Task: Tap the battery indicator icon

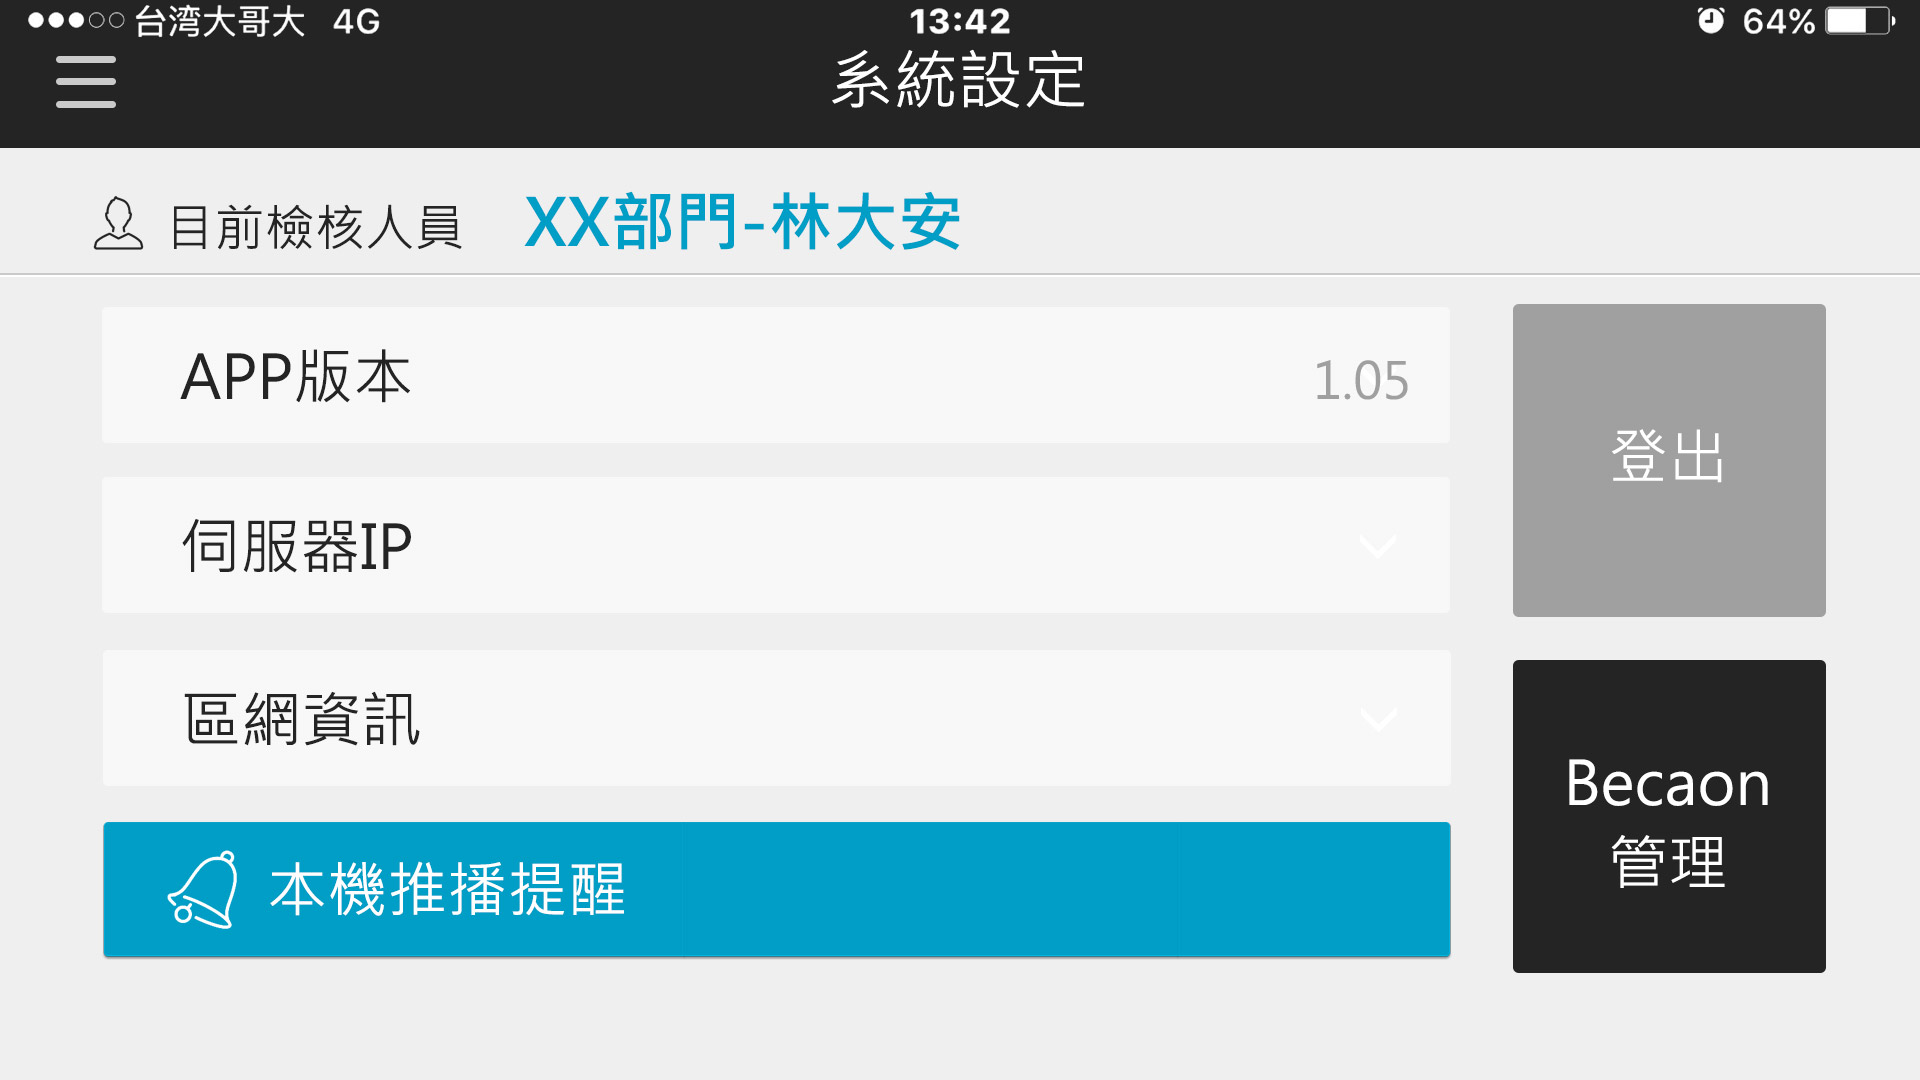Action: [x=1860, y=21]
